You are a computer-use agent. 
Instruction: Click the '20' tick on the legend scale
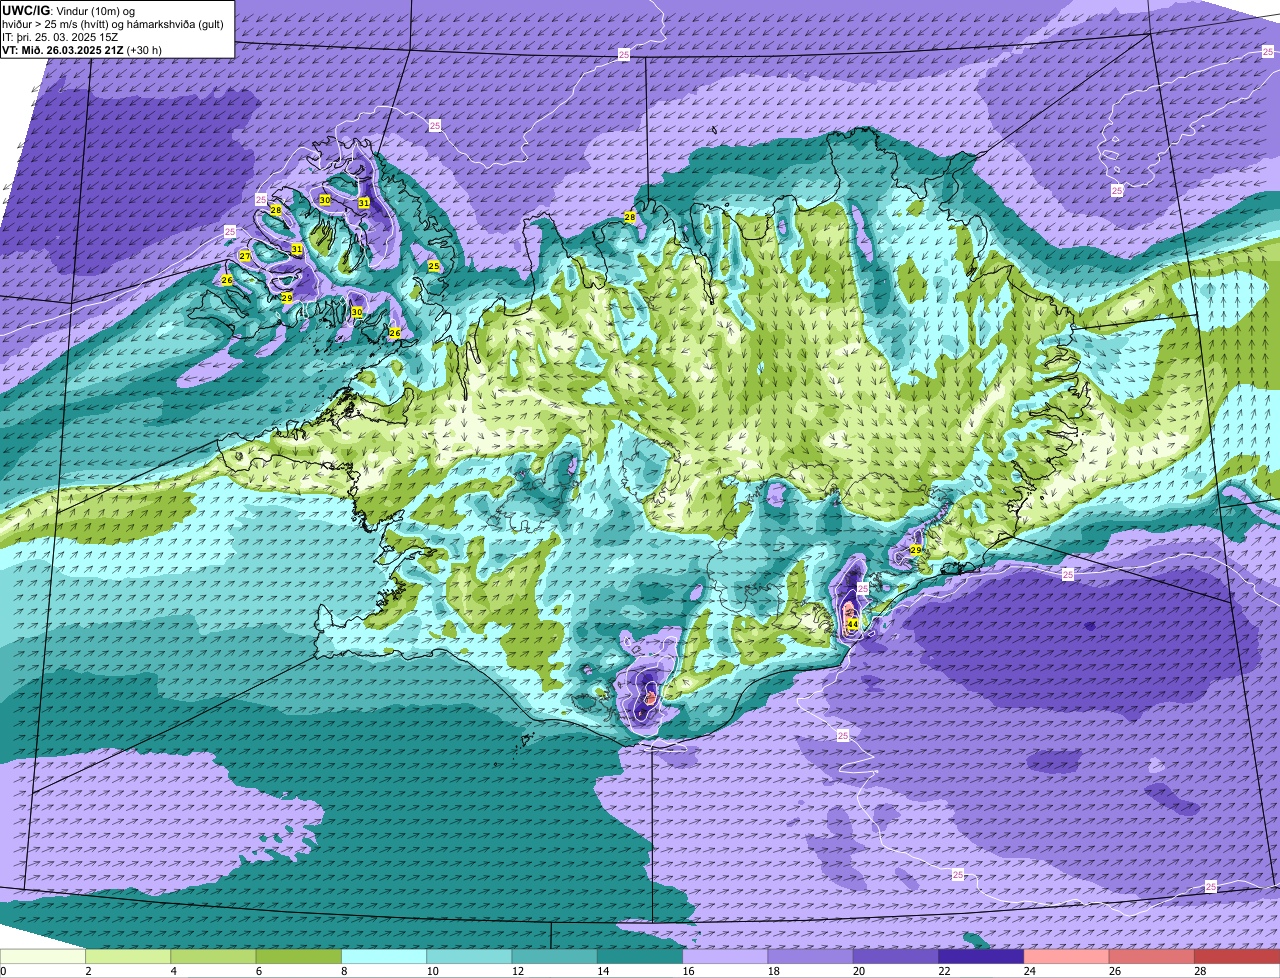(859, 971)
